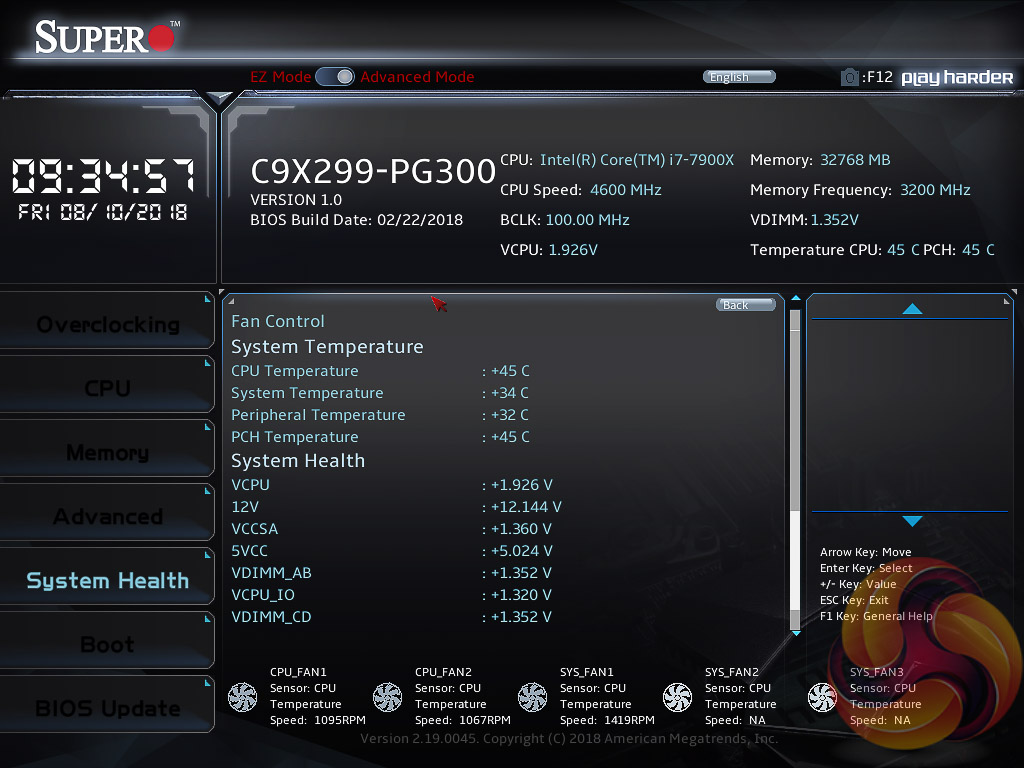Click the help panel up arrow
The image size is (1024, 768).
(x=912, y=309)
